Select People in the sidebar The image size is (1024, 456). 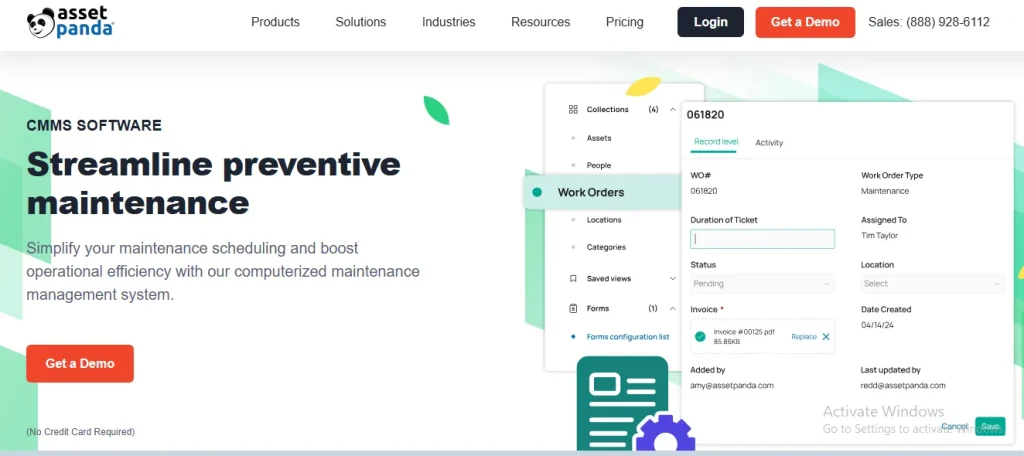(599, 165)
